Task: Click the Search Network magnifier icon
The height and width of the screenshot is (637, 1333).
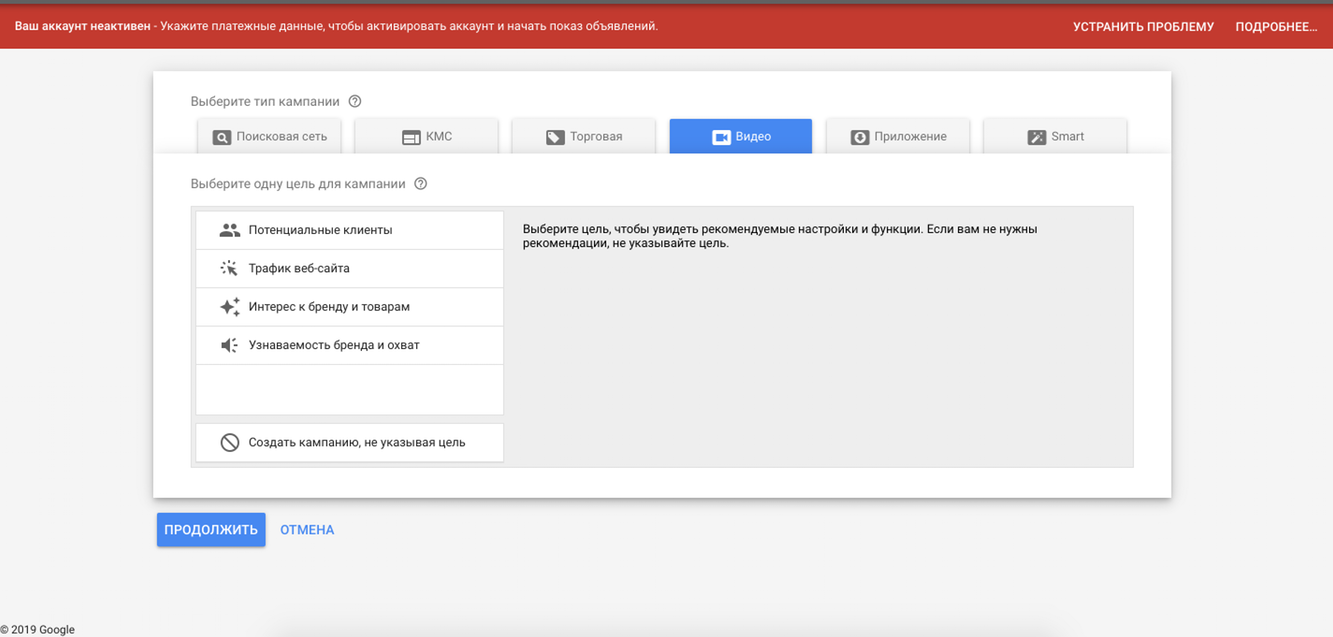Action: coord(222,137)
